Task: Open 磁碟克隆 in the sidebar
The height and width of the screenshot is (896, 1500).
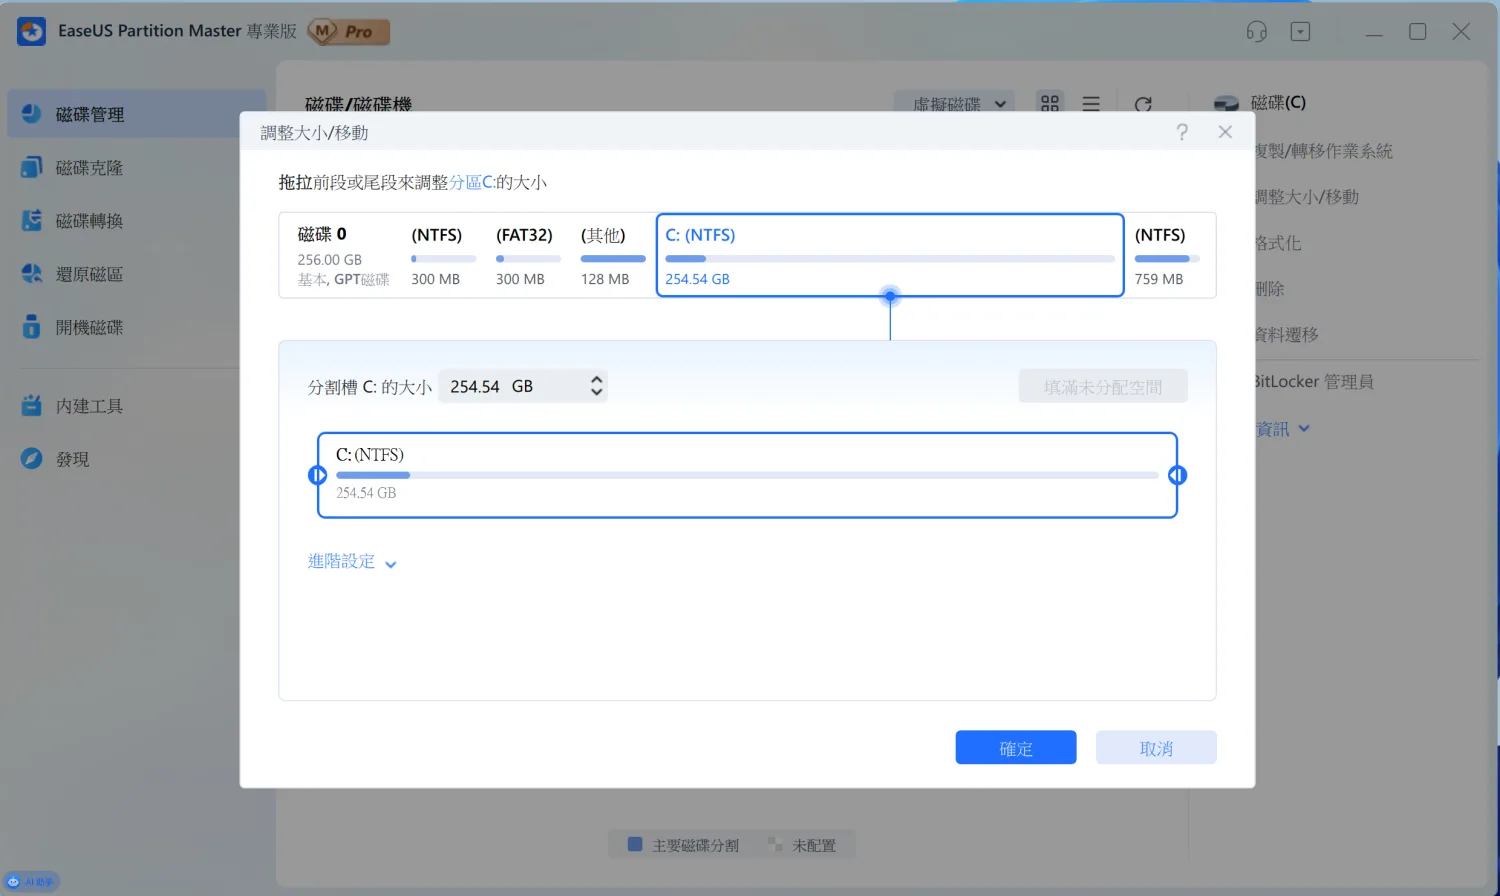Action: point(90,168)
